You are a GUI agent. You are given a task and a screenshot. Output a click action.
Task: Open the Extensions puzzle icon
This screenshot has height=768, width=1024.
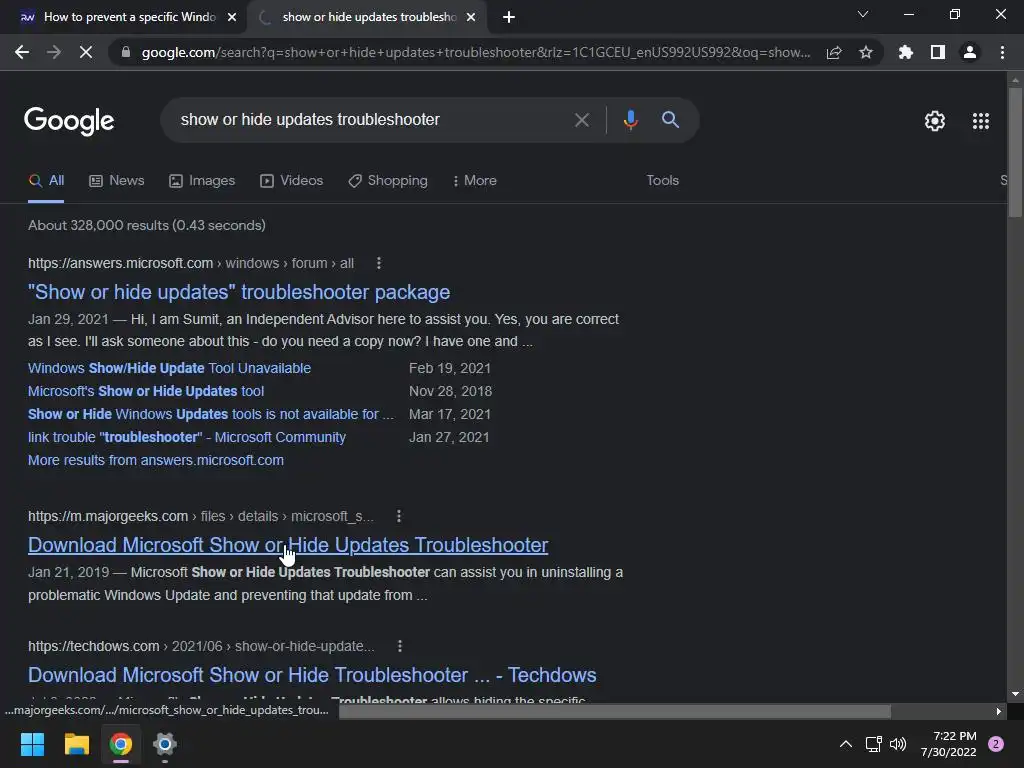pos(905,52)
